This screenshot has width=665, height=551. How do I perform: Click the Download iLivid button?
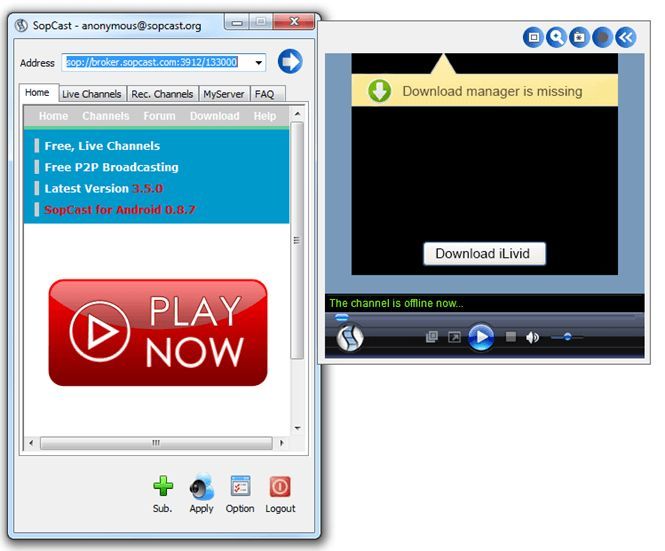[484, 254]
